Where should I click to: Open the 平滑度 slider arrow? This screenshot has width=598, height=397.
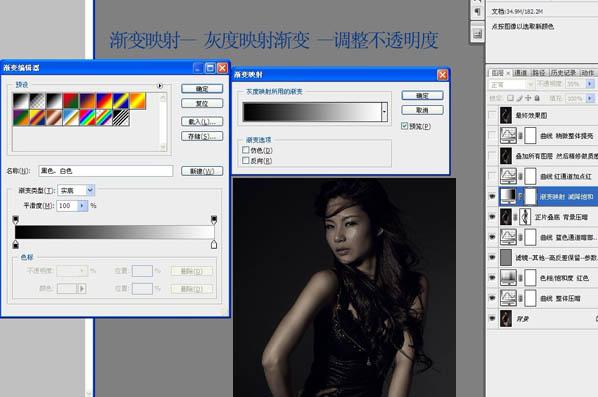82,206
